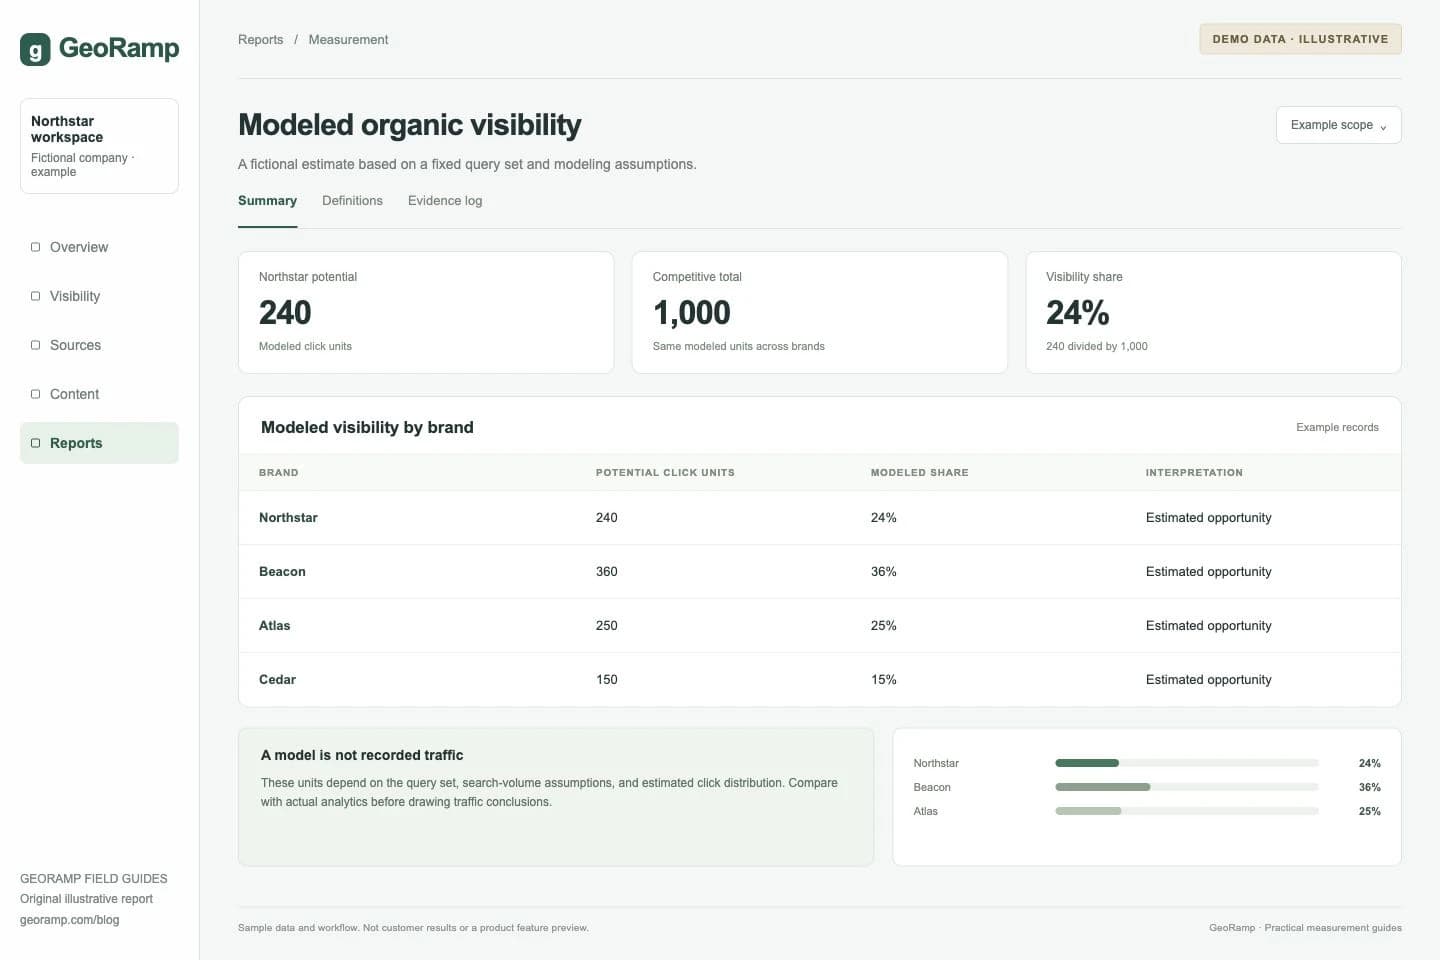Viewport: 1440px width, 960px height.
Task: Click the Competitive total card
Action: [819, 312]
